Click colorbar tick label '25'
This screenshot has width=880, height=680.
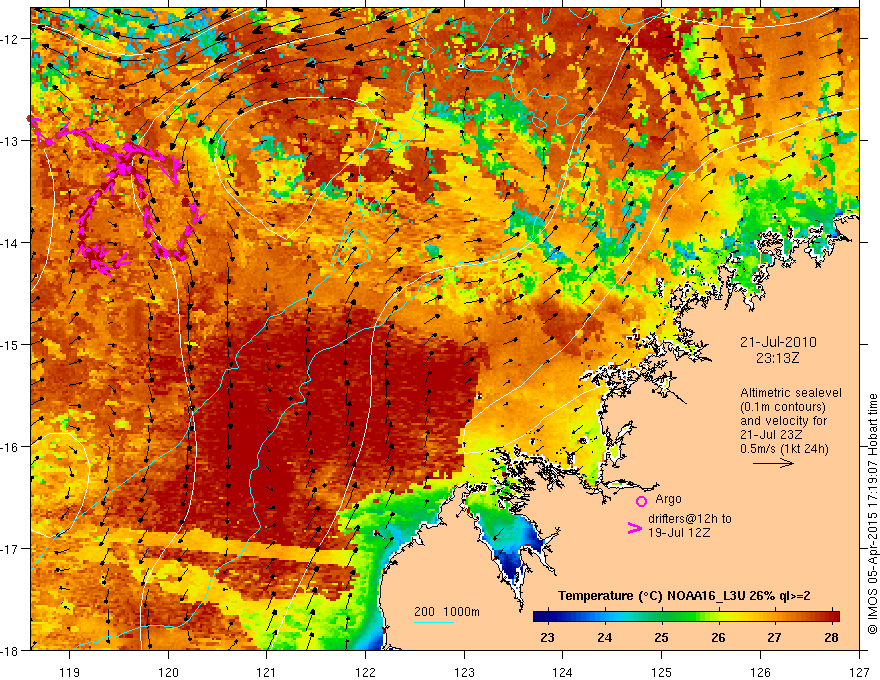[661, 637]
